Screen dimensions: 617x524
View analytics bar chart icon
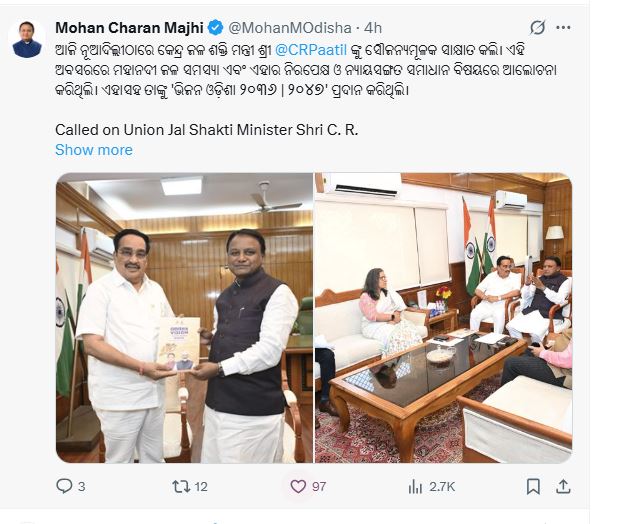point(415,487)
